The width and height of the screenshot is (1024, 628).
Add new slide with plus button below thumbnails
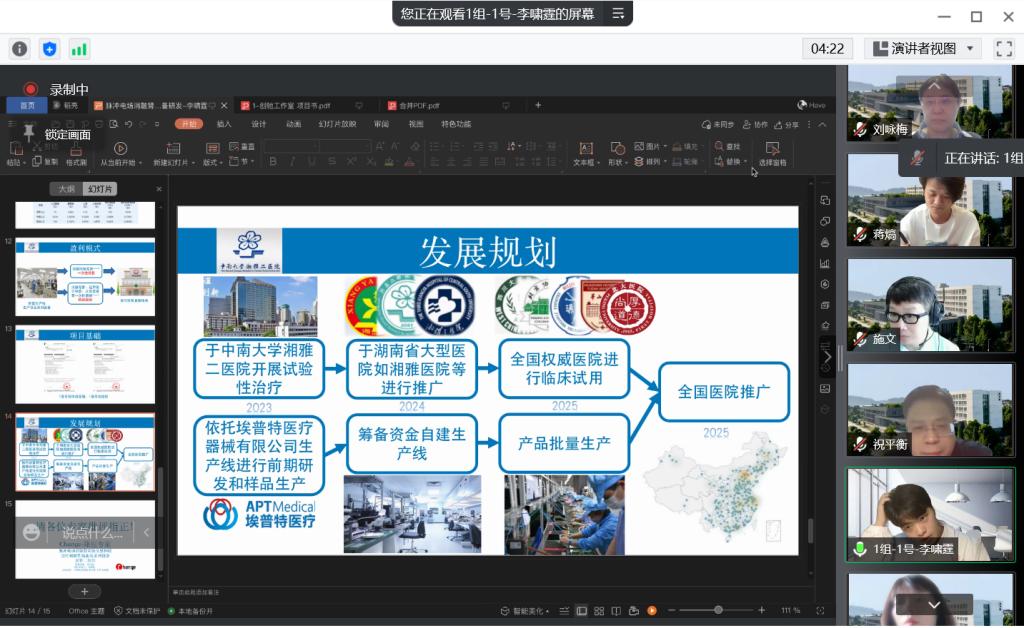85,592
